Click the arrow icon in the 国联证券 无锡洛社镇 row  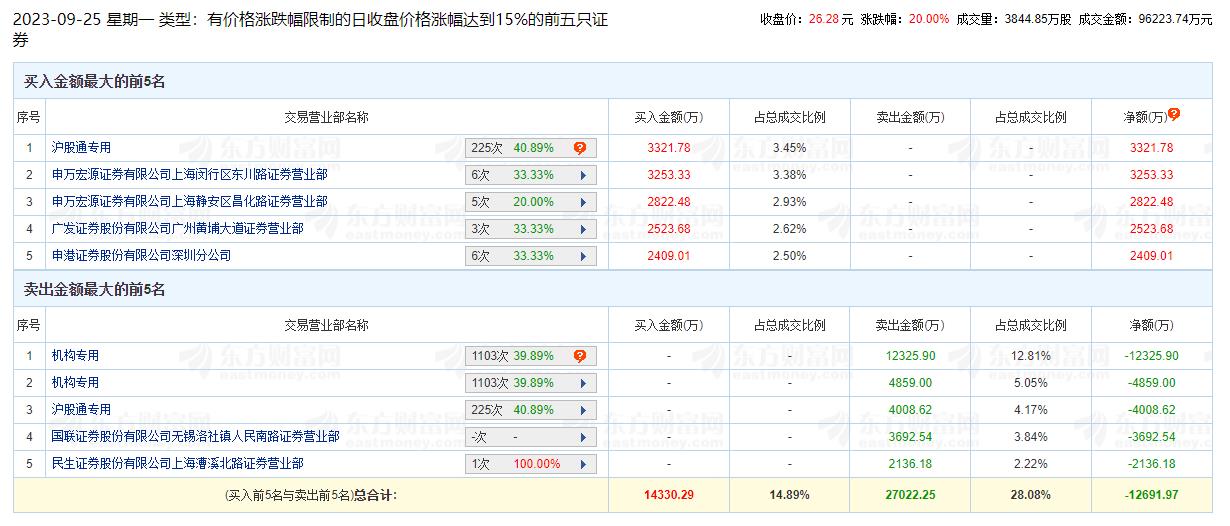pyautogui.click(x=583, y=437)
